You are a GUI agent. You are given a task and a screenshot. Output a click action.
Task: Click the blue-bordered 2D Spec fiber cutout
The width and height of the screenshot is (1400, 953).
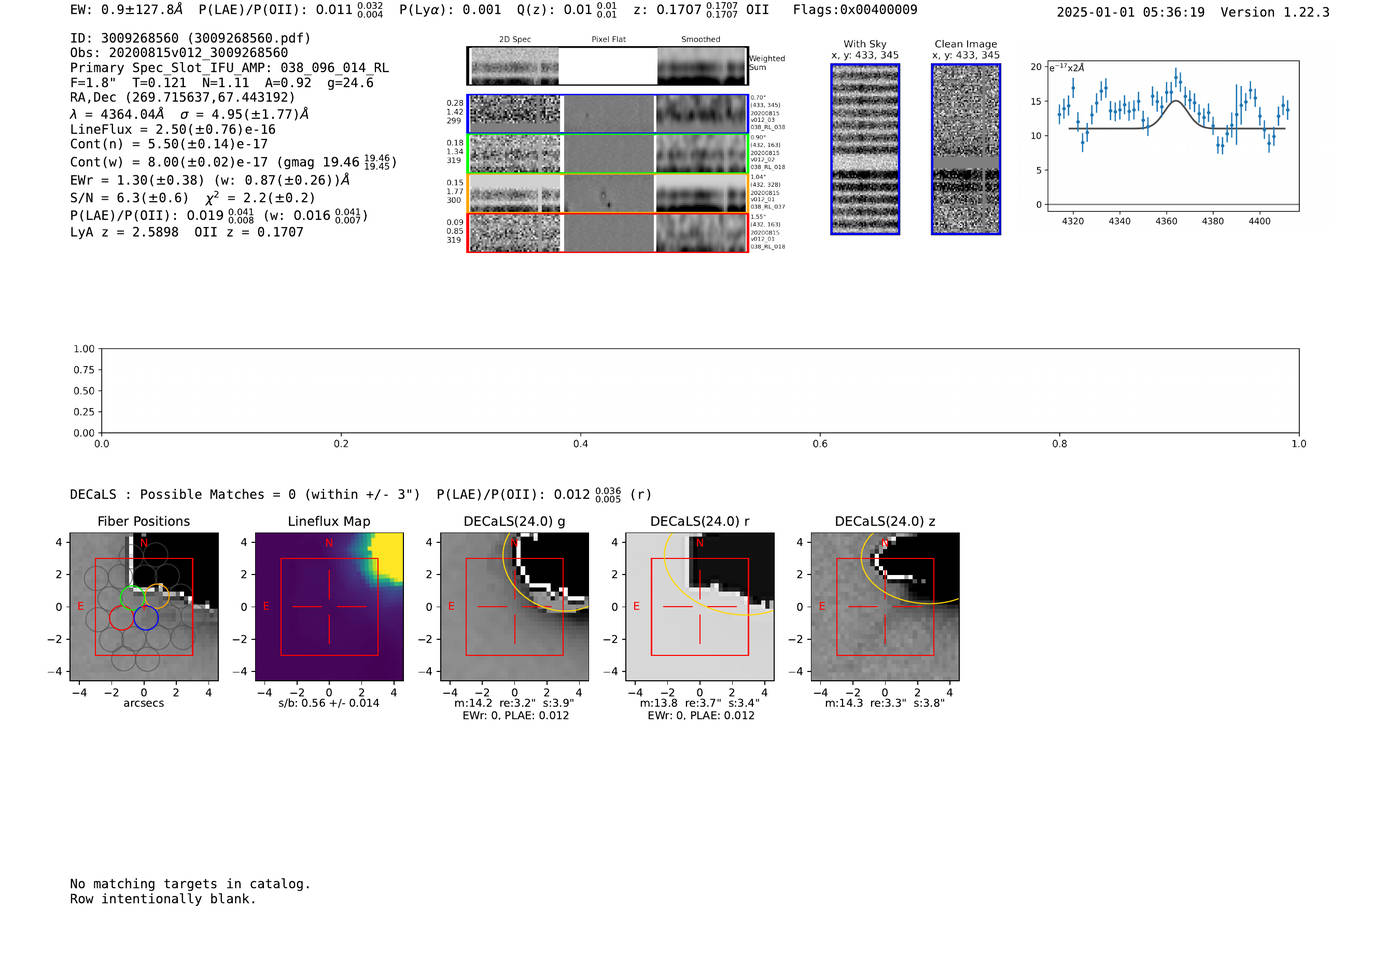point(513,114)
